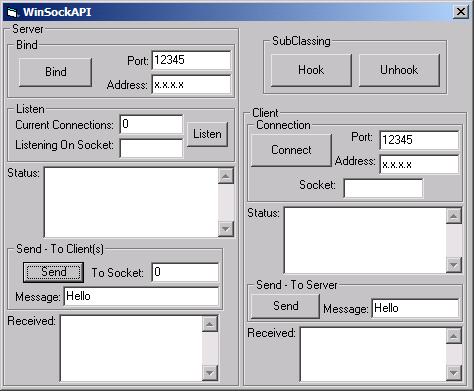This screenshot has width=474, height=391.
Task: Click Client Received scrollbar down arrow
Action: point(454,373)
